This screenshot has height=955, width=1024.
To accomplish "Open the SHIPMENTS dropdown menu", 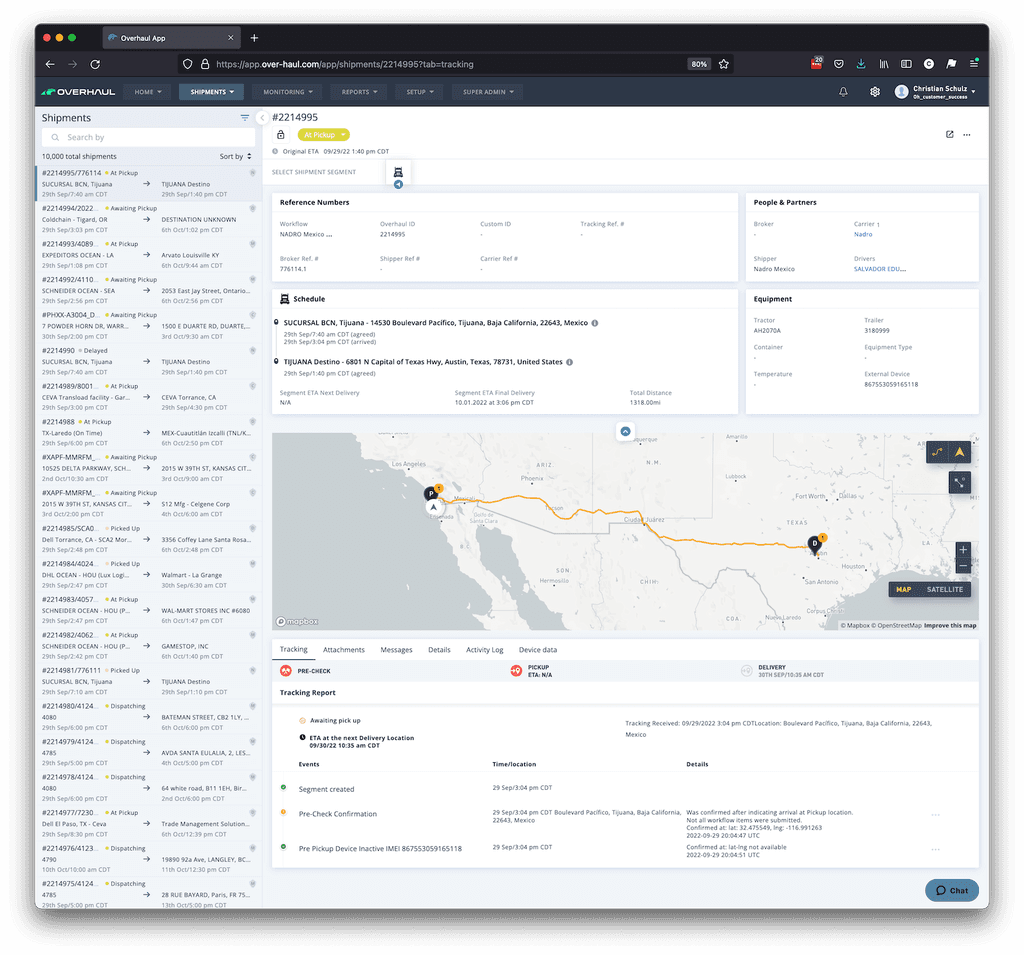I will click(212, 92).
